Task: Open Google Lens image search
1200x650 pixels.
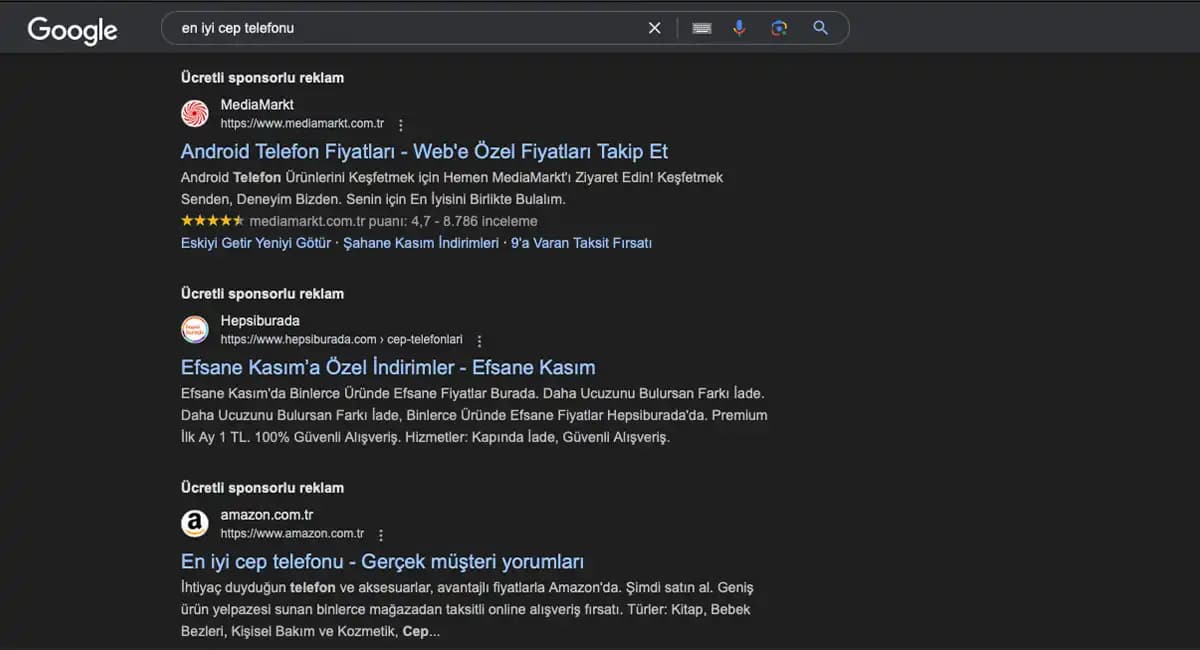Action: 779,28
